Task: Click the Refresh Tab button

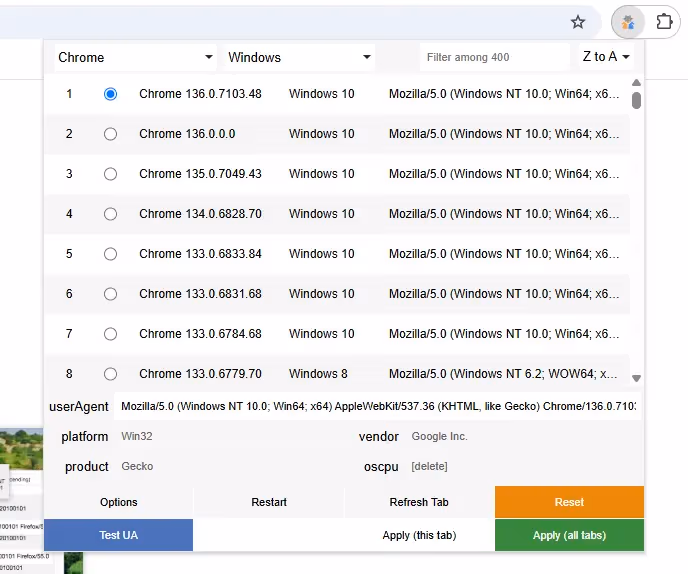Action: [419, 502]
